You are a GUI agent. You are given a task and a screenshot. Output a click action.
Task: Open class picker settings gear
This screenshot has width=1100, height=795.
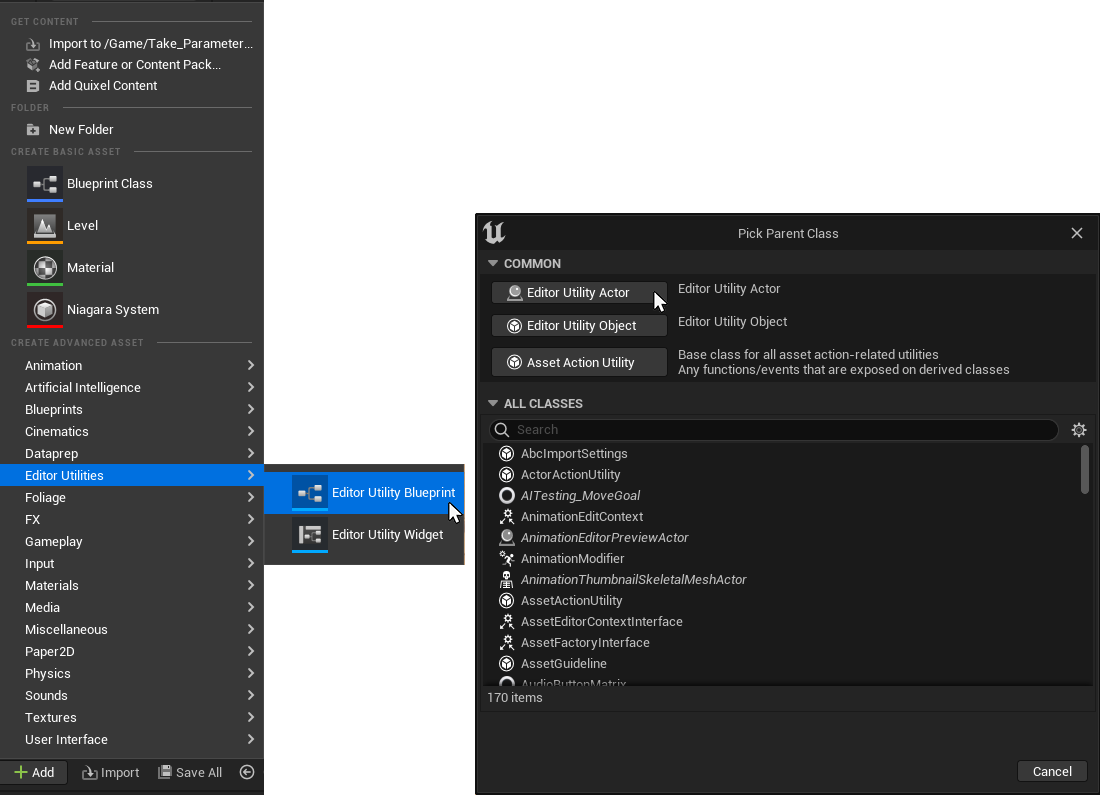1078,430
